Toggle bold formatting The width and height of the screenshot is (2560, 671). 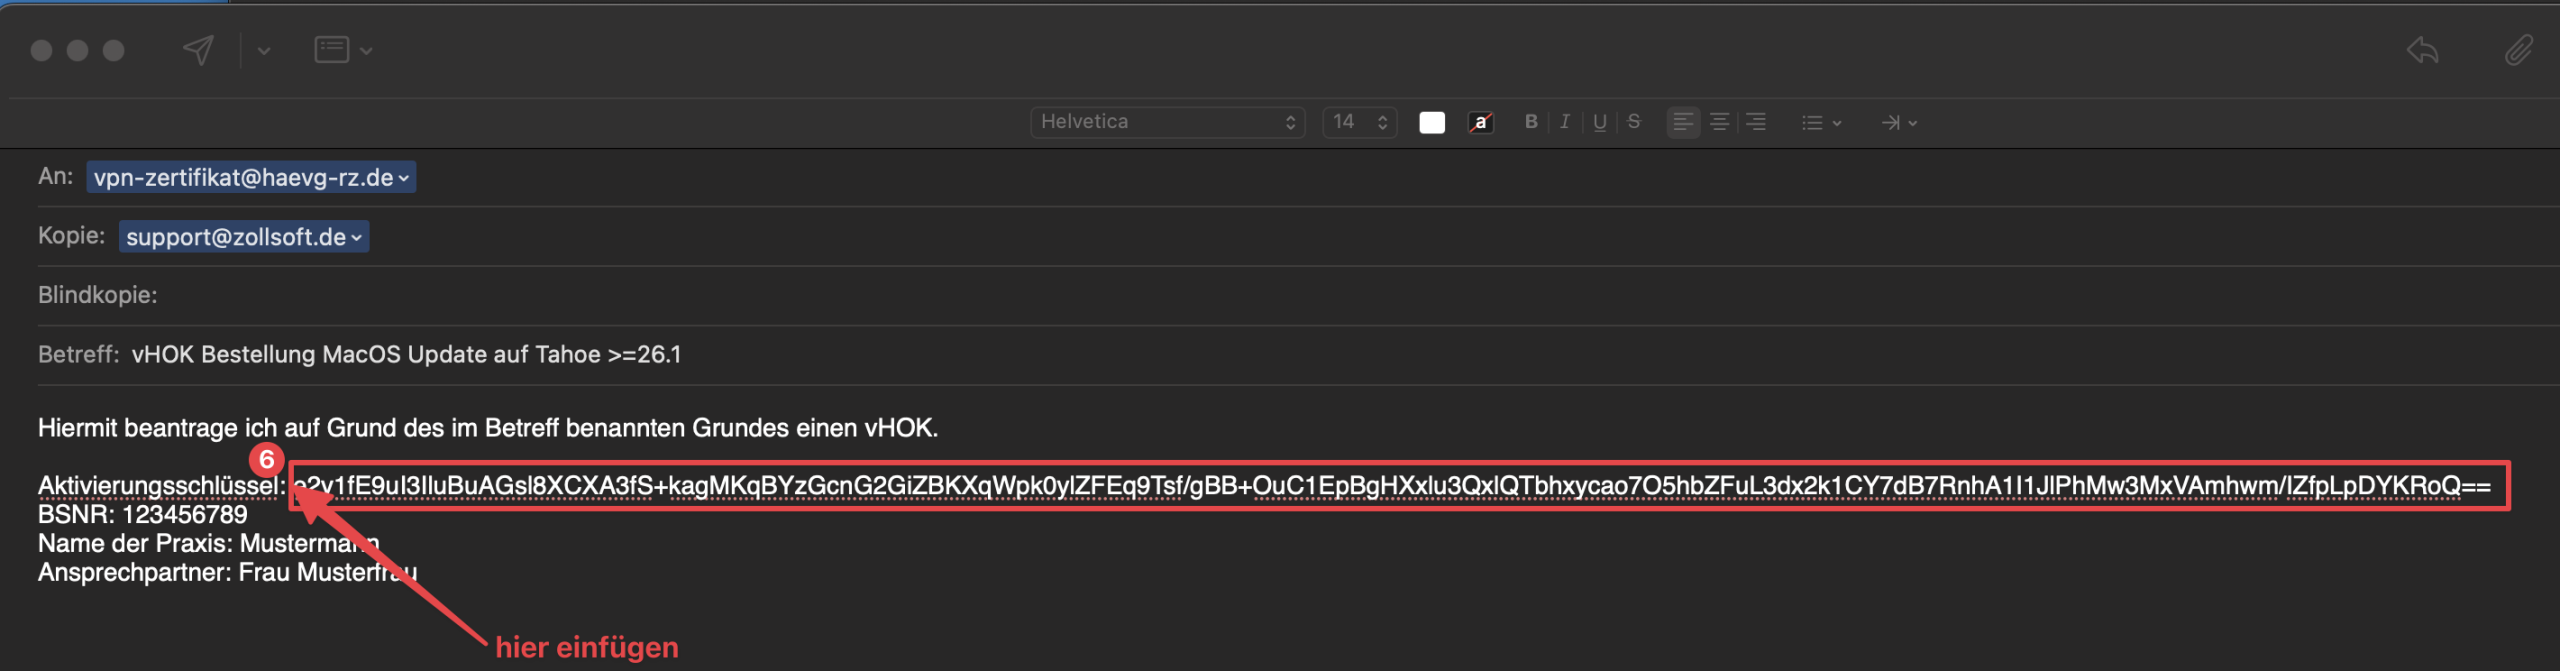(1530, 122)
